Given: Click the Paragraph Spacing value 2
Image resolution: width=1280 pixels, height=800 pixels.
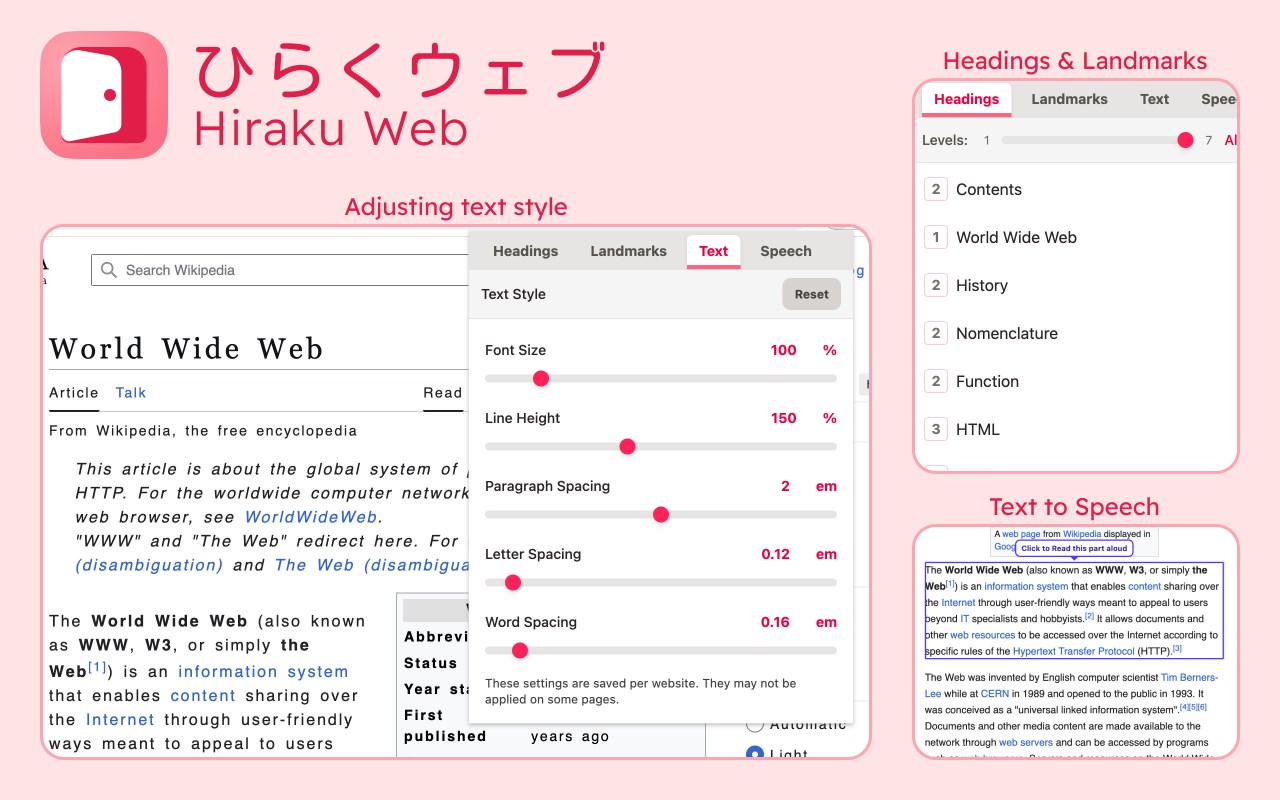Looking at the screenshot, I should pyautogui.click(x=786, y=486).
